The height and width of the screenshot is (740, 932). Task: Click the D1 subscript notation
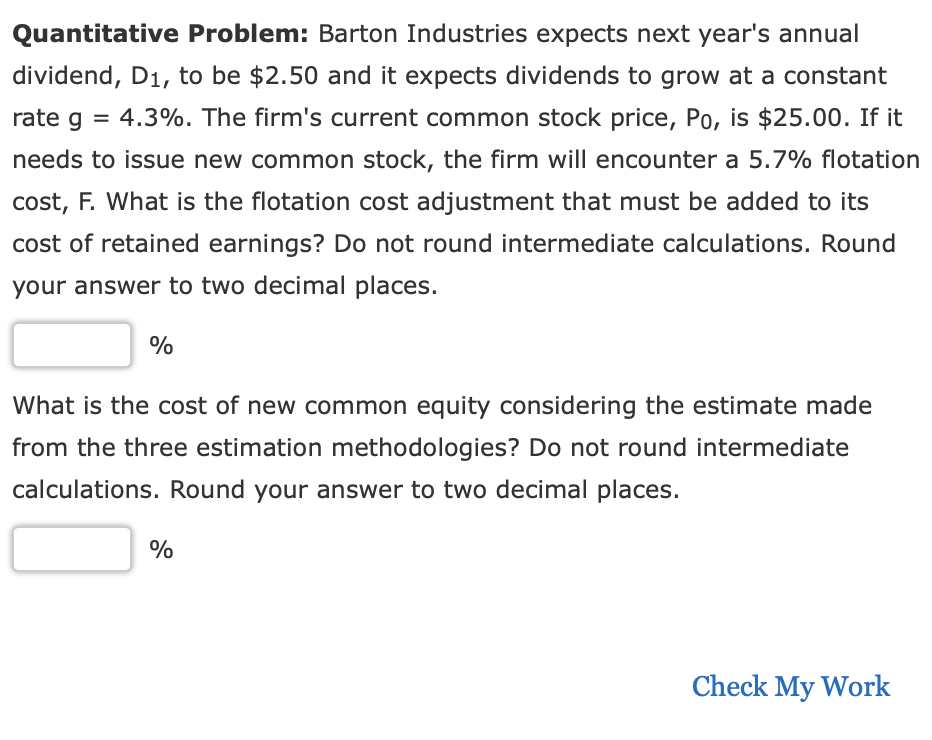[x=146, y=75]
